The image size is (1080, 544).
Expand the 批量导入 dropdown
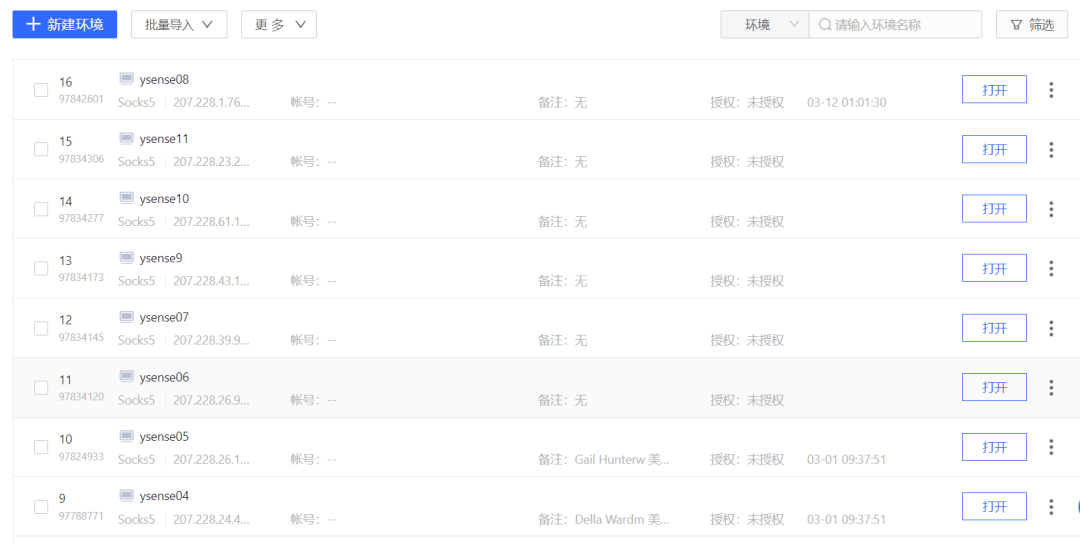point(179,25)
